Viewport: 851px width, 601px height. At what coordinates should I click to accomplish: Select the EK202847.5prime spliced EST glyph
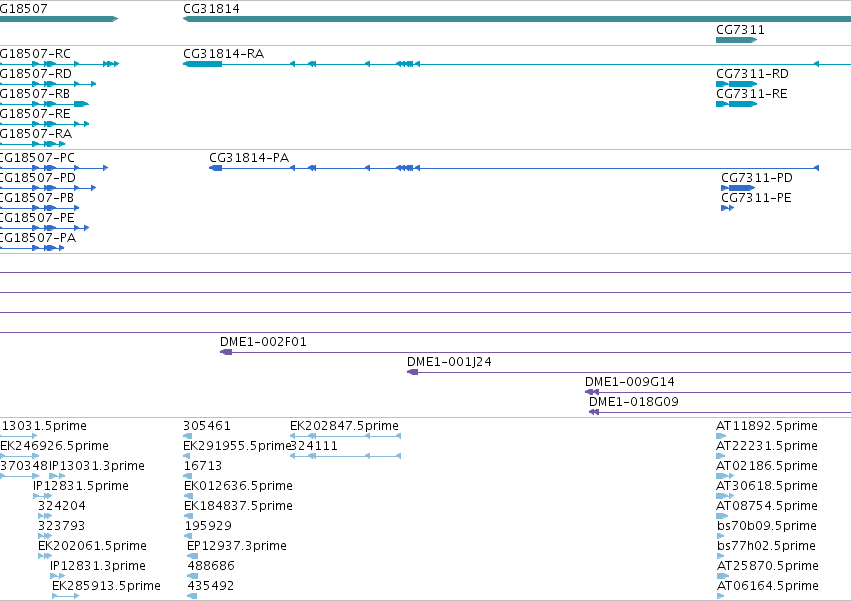click(345, 436)
